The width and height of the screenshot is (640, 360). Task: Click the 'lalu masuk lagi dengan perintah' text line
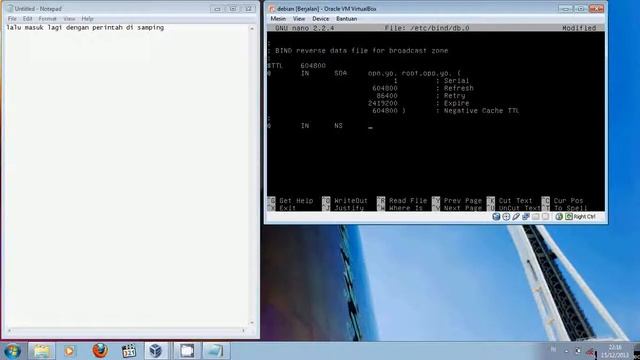point(85,28)
